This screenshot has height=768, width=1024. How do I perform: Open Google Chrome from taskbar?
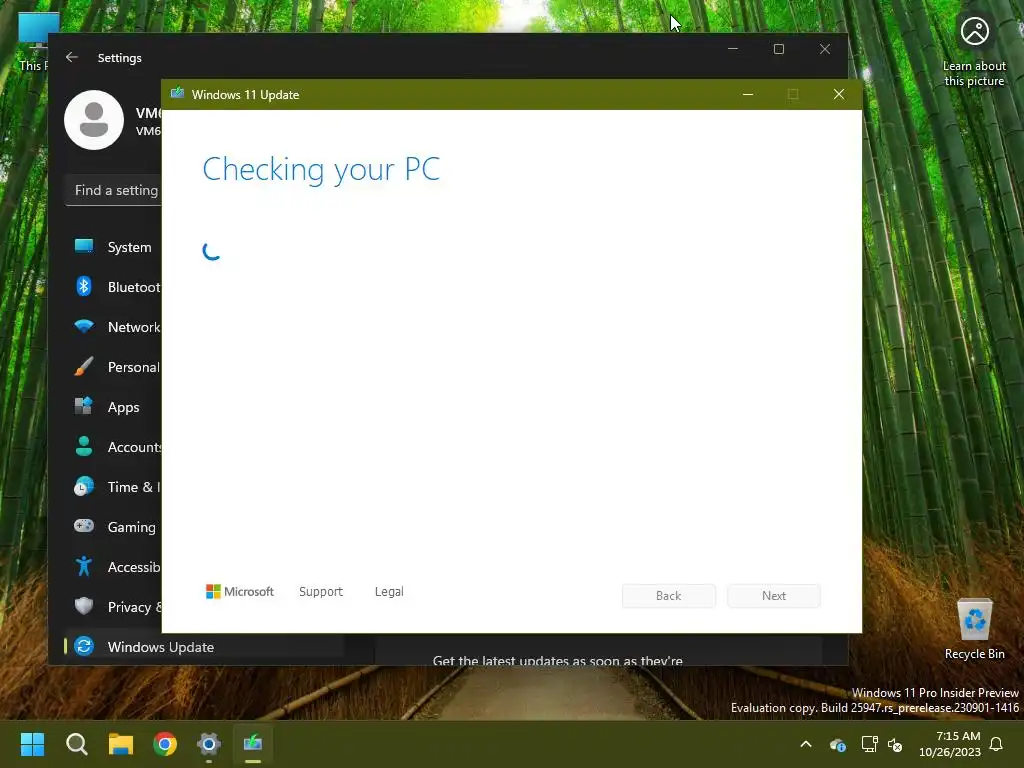tap(165, 743)
